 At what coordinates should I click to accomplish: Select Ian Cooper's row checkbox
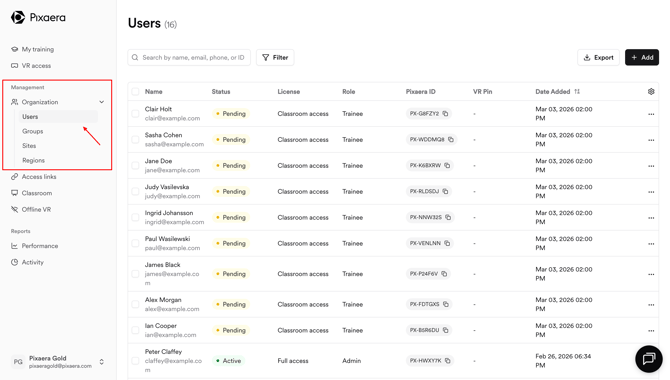(135, 330)
